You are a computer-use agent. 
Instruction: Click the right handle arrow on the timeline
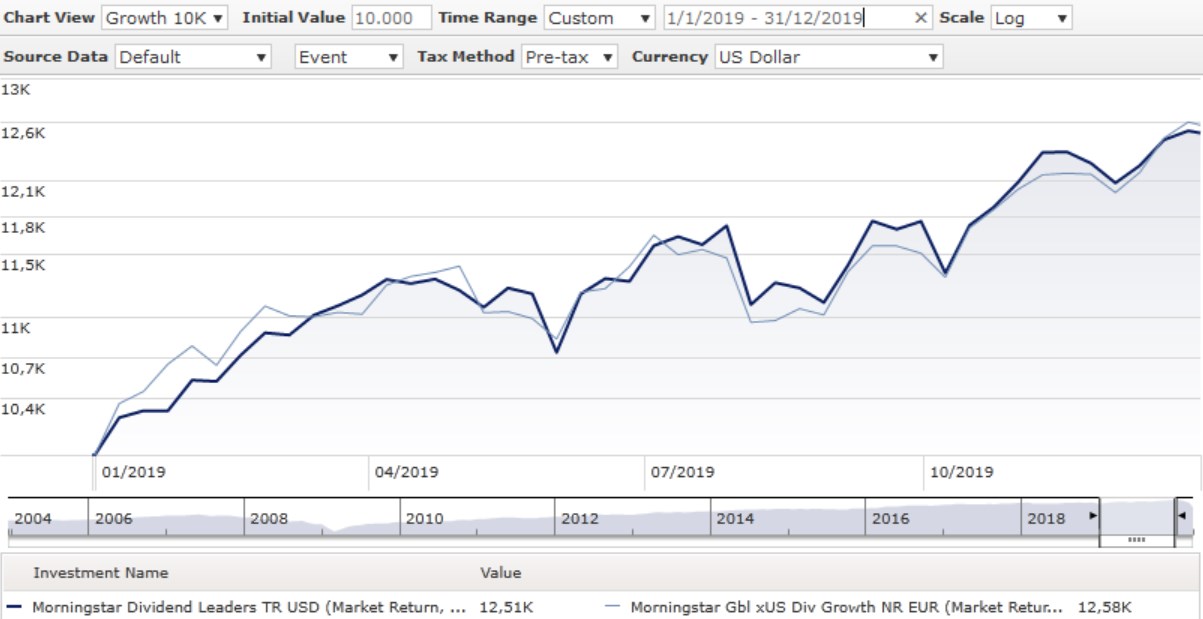point(1183,516)
